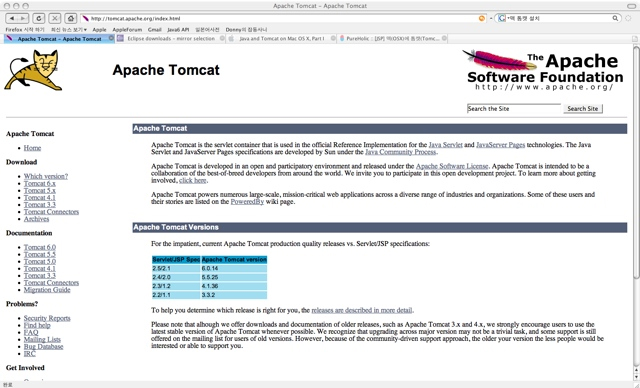
Task: Close the PureHolic tab
Action: 444,38
